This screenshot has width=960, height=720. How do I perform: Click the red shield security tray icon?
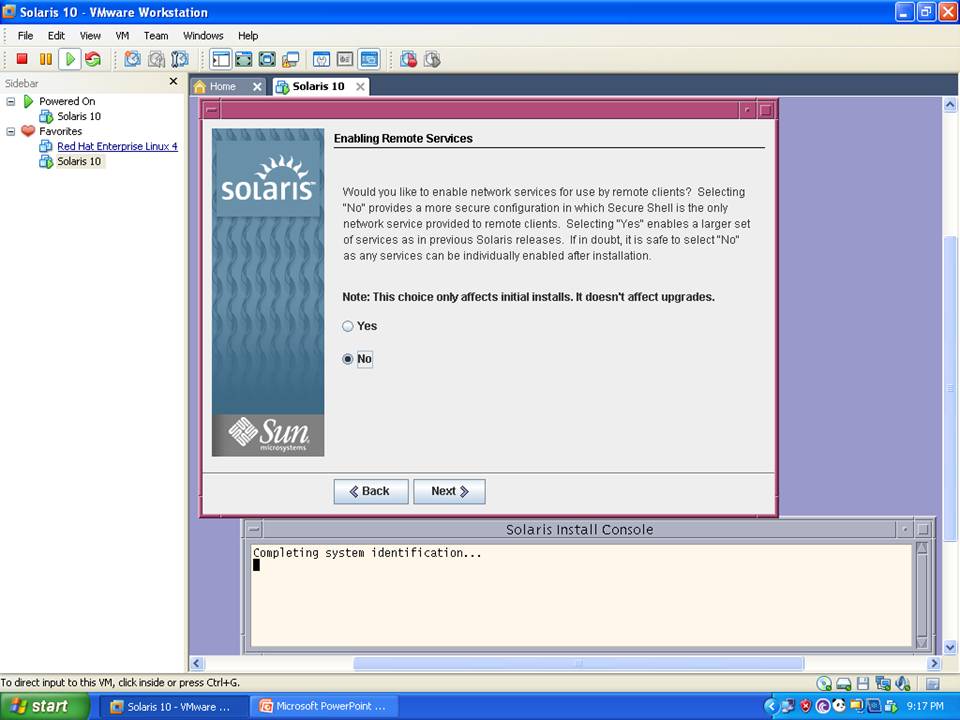coord(806,706)
